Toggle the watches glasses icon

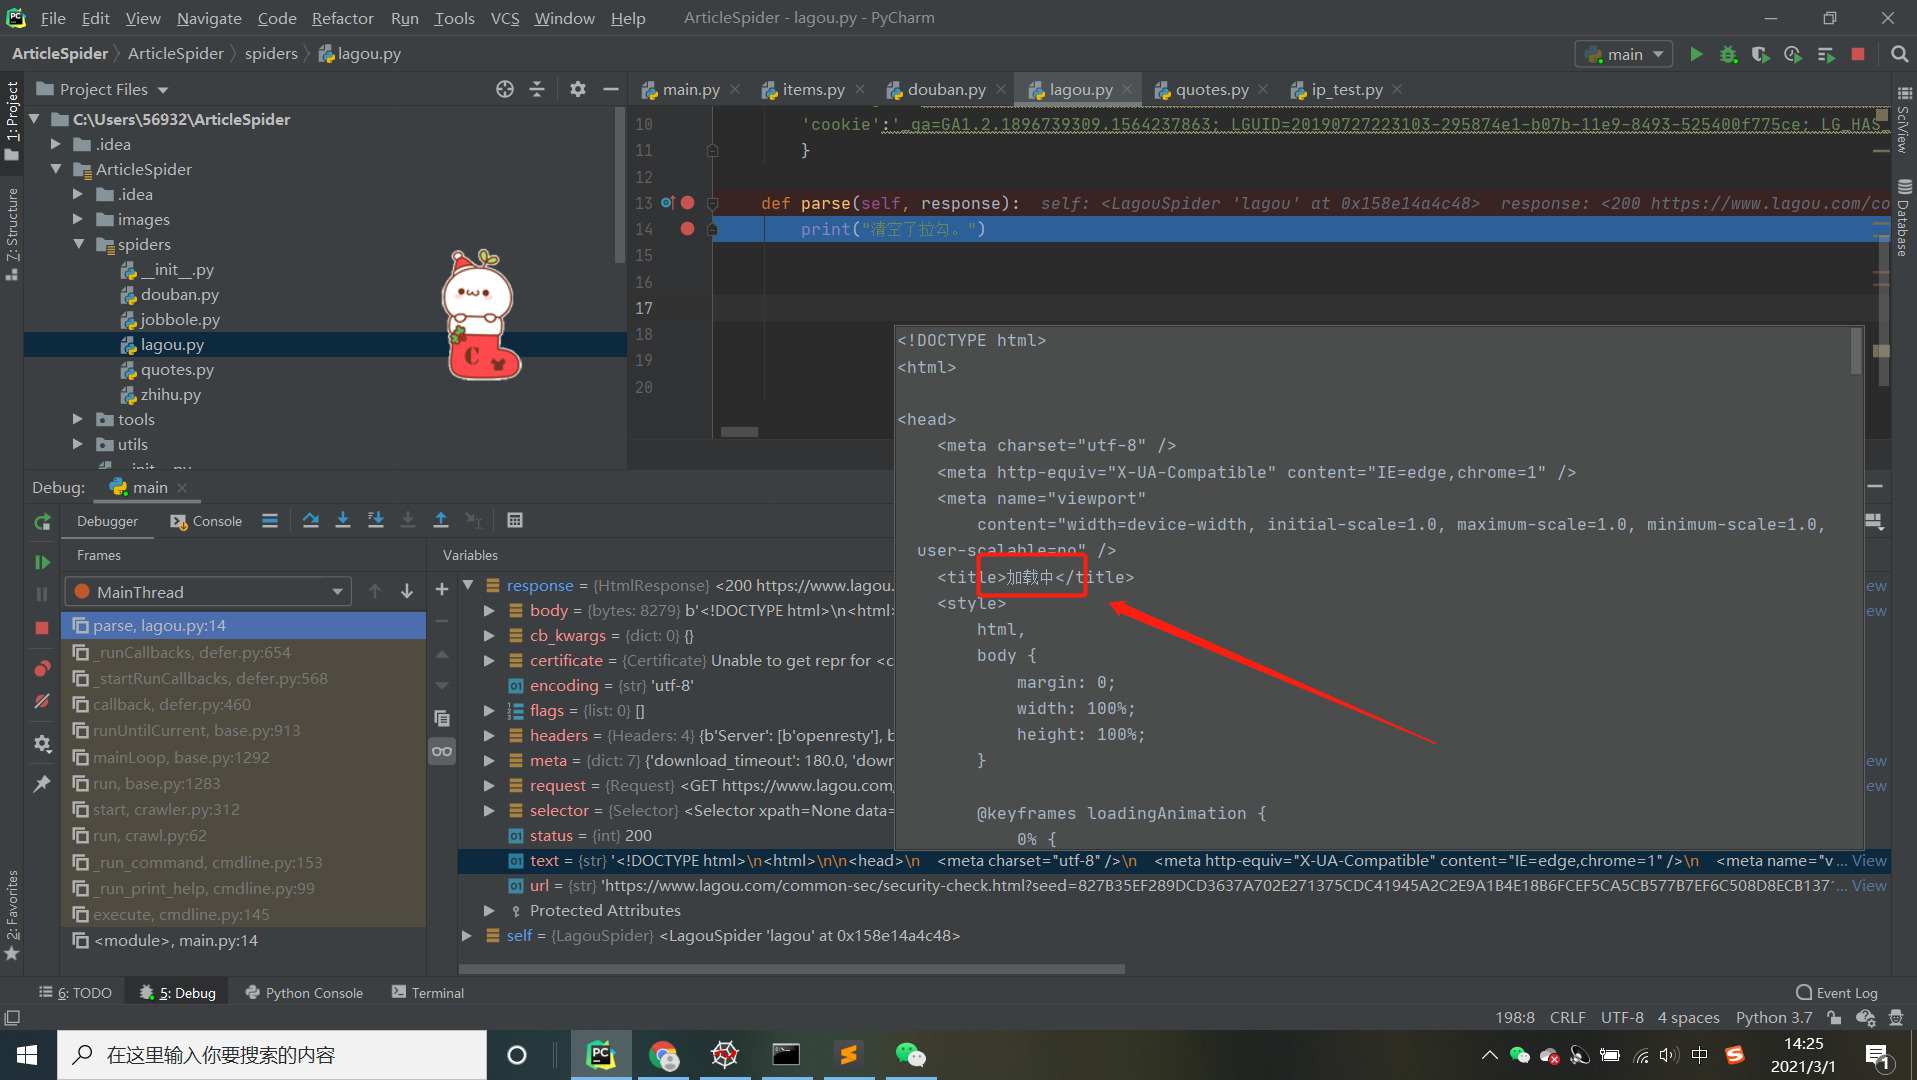point(442,751)
